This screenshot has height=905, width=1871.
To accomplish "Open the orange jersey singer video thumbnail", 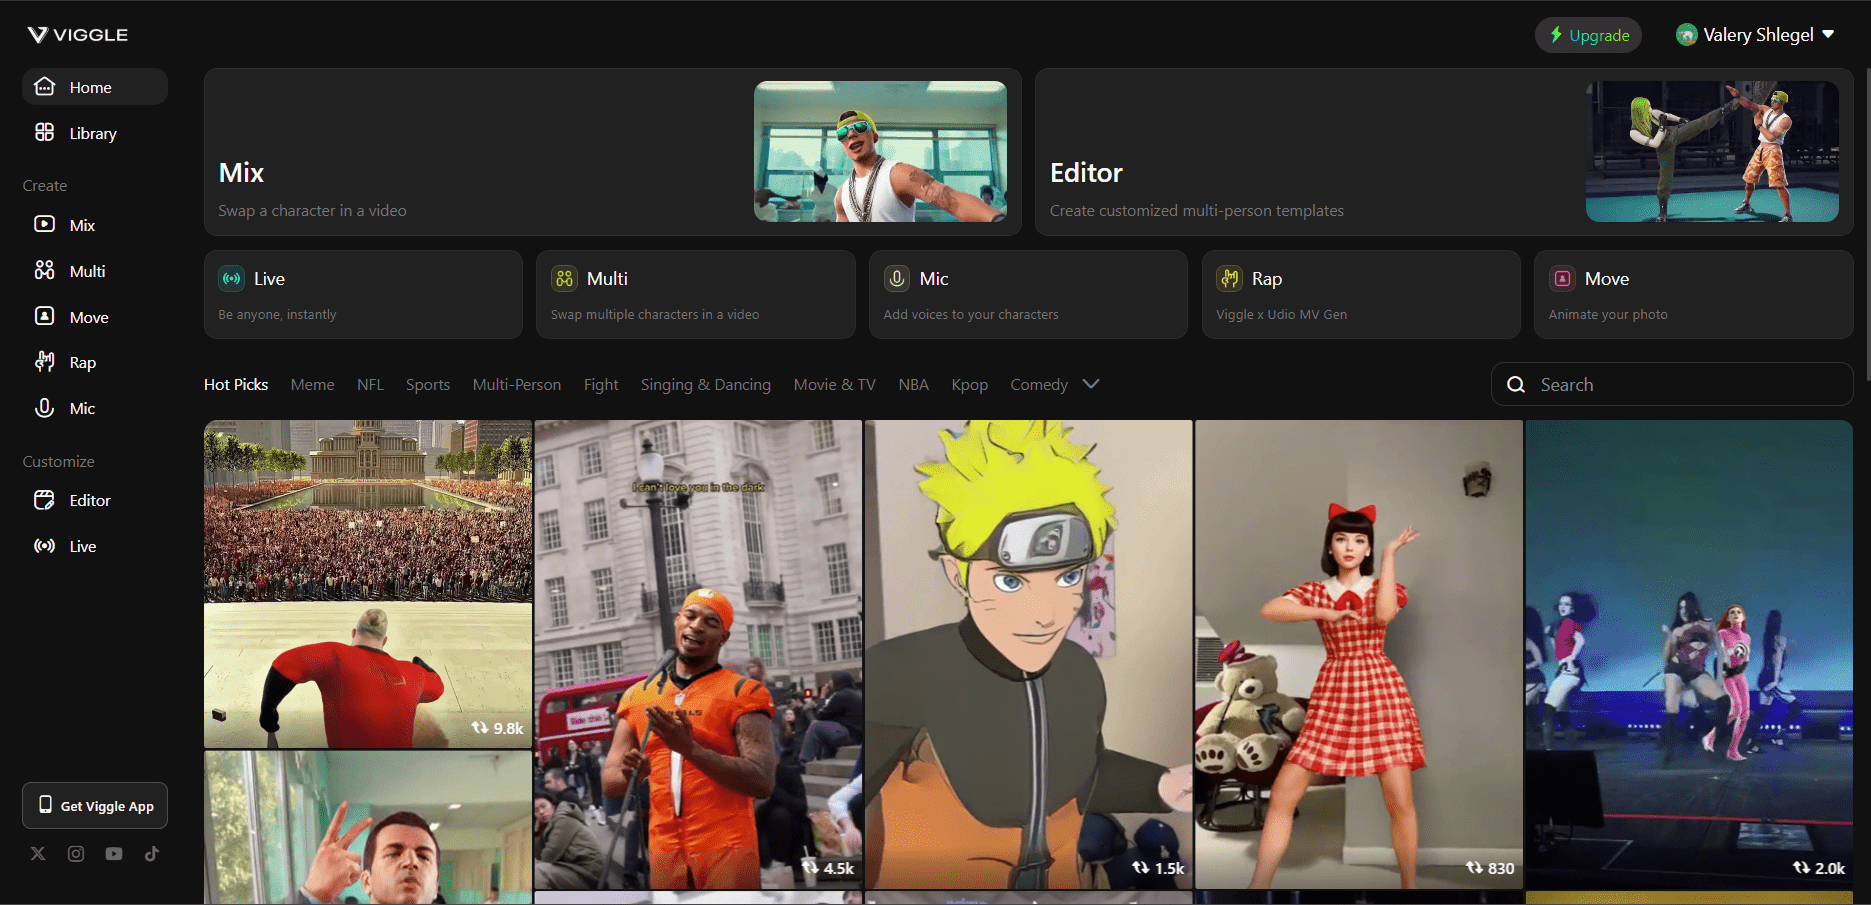I will 698,654.
